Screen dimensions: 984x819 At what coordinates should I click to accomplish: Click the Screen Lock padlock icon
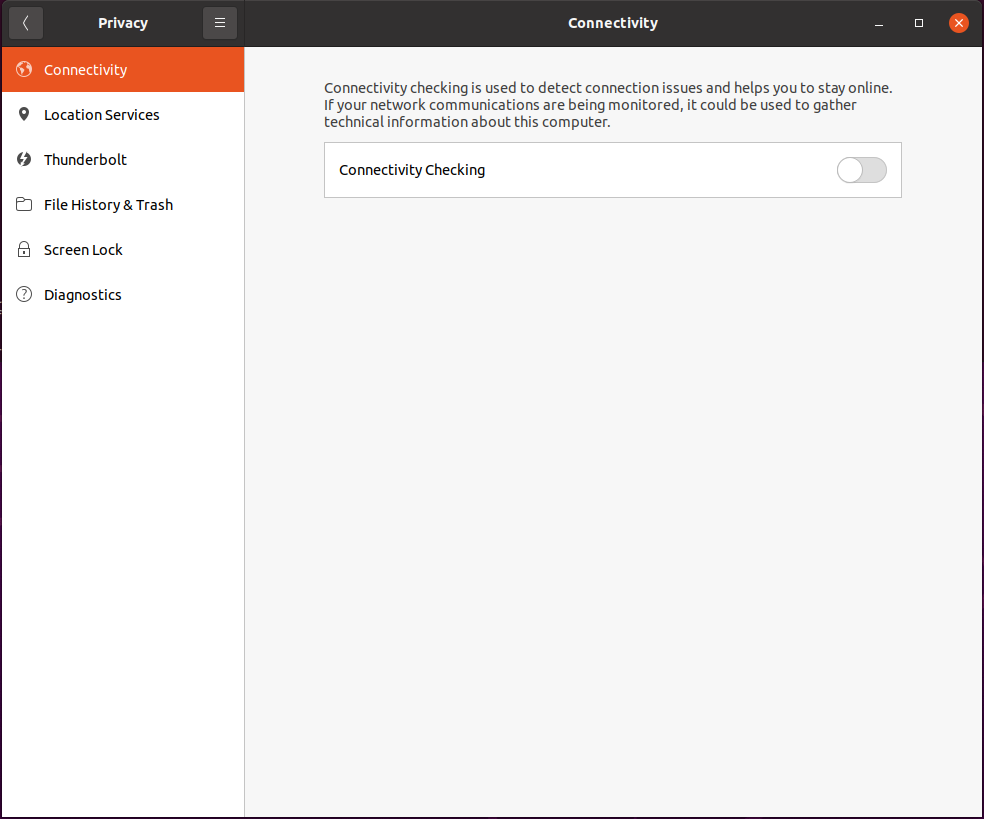pyautogui.click(x=24, y=249)
